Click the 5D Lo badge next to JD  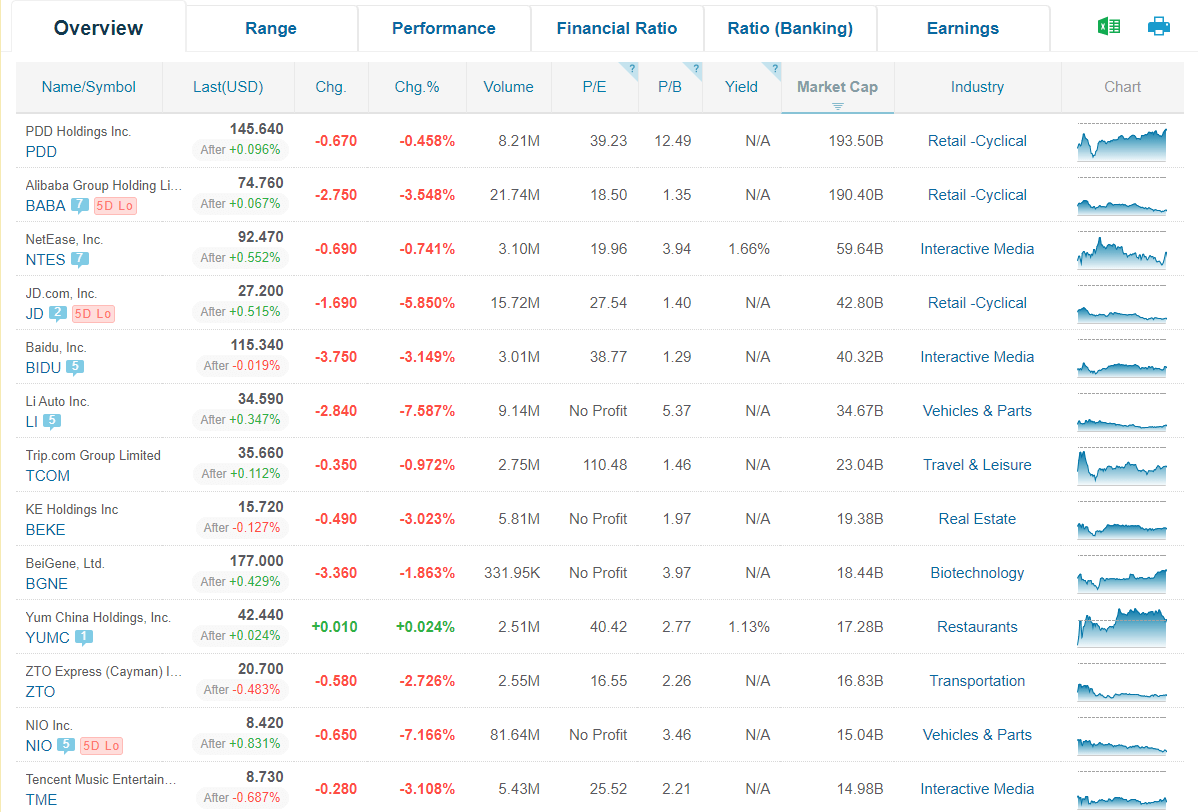click(93, 314)
